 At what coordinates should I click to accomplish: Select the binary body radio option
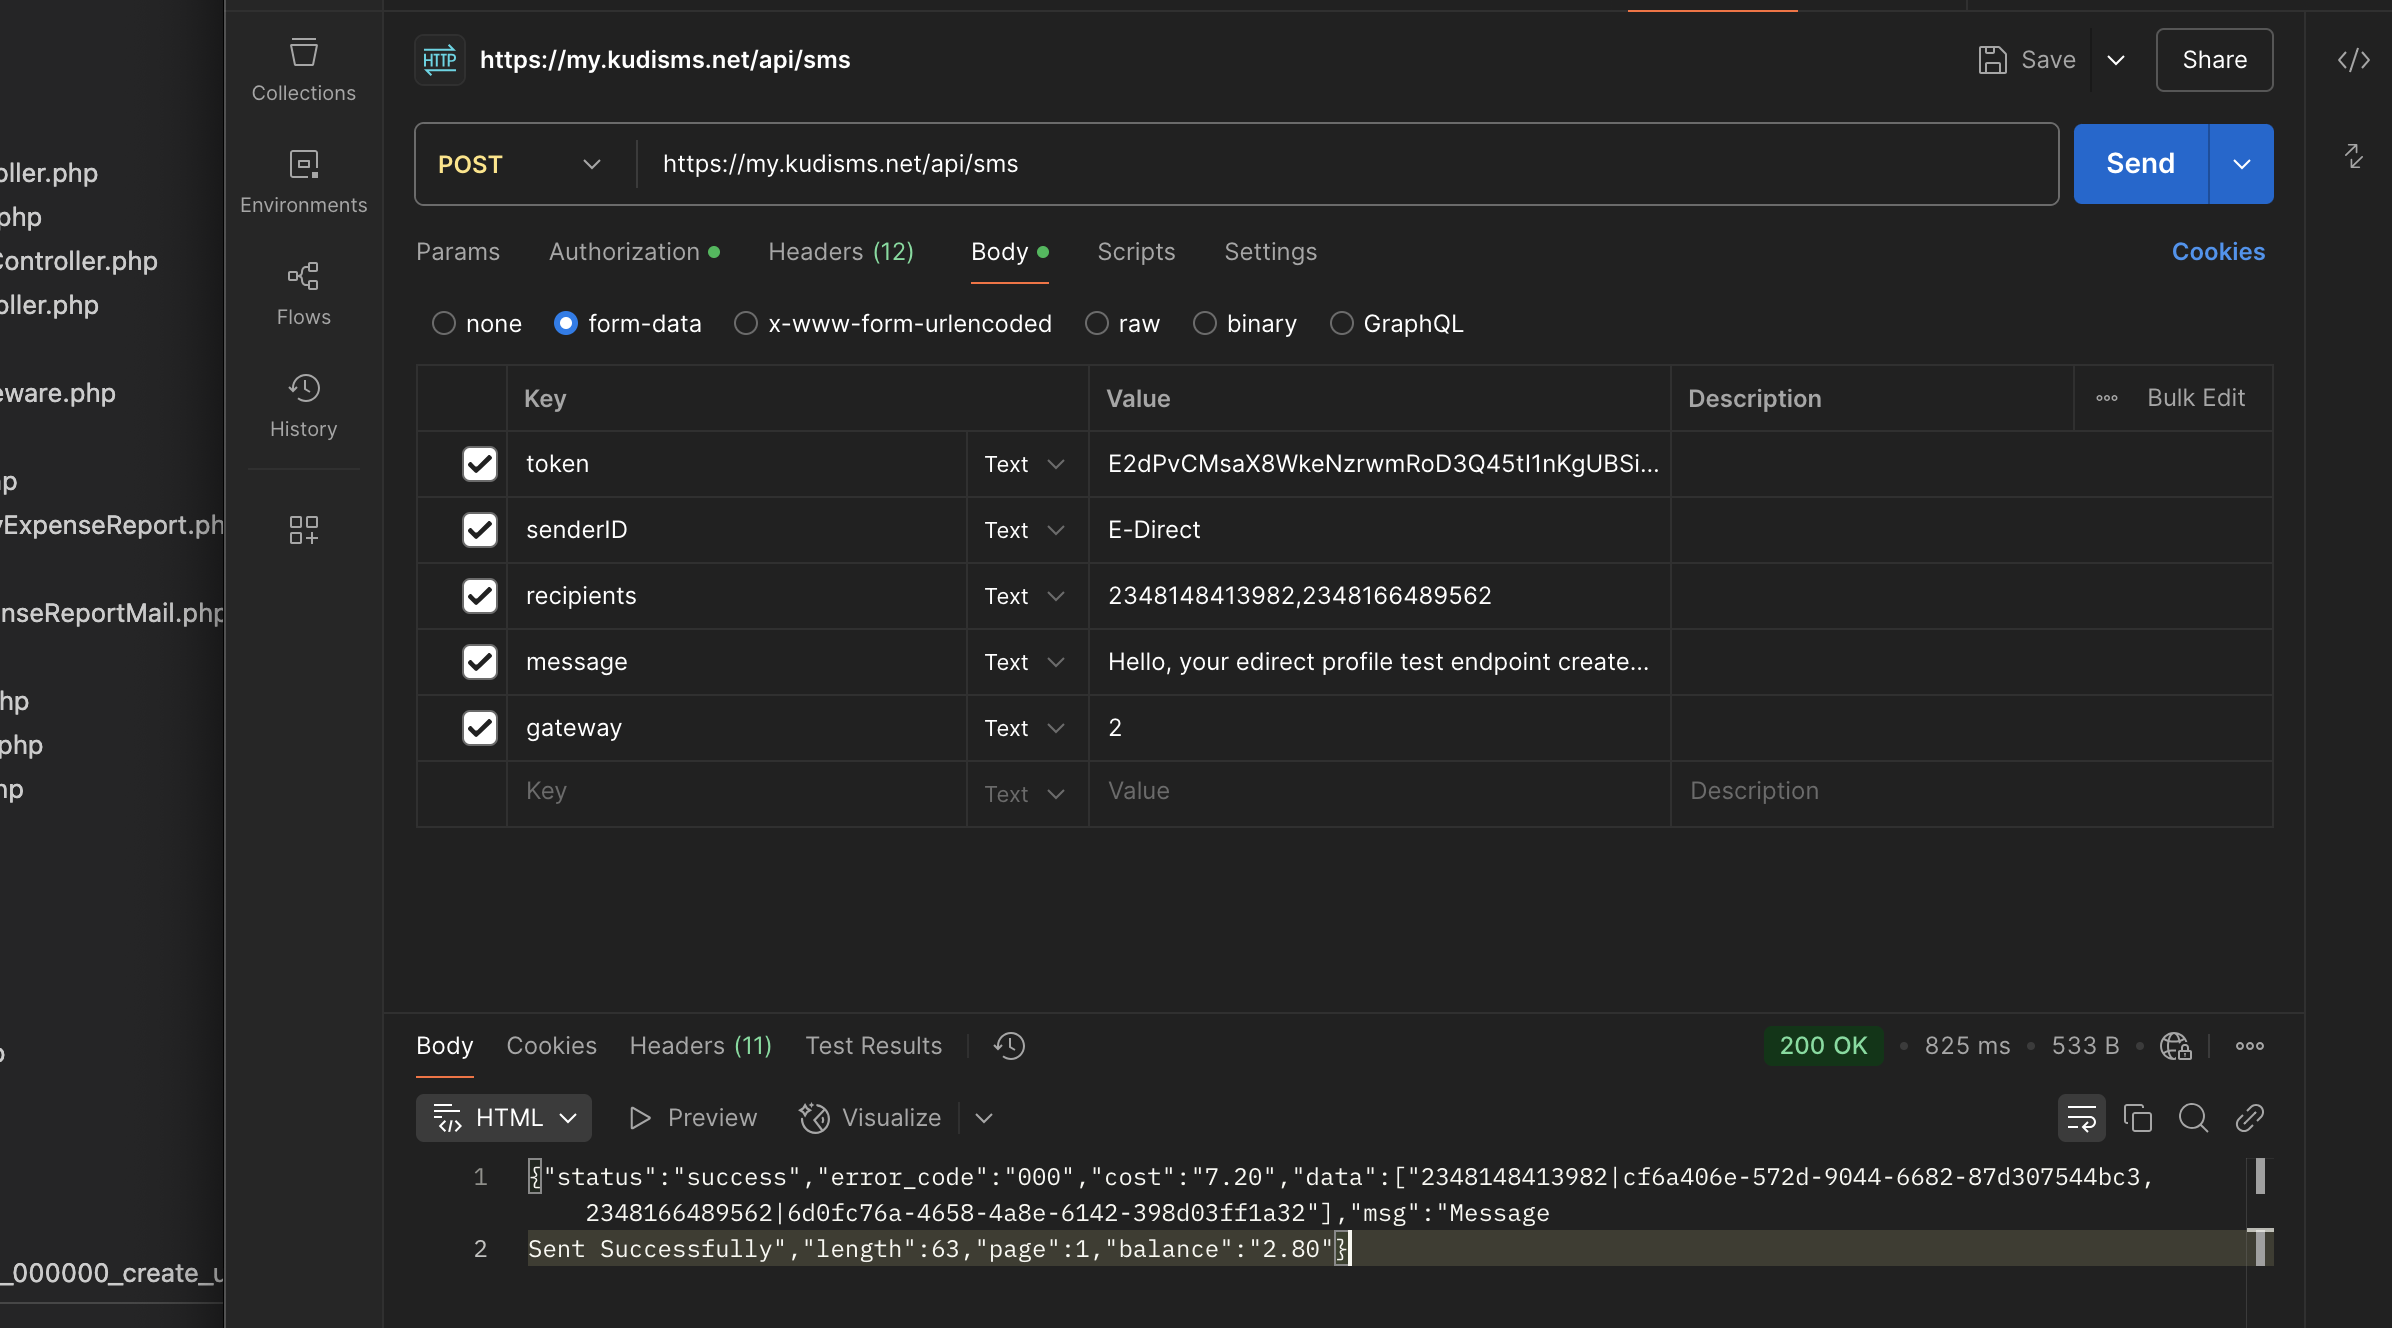tap(1205, 324)
